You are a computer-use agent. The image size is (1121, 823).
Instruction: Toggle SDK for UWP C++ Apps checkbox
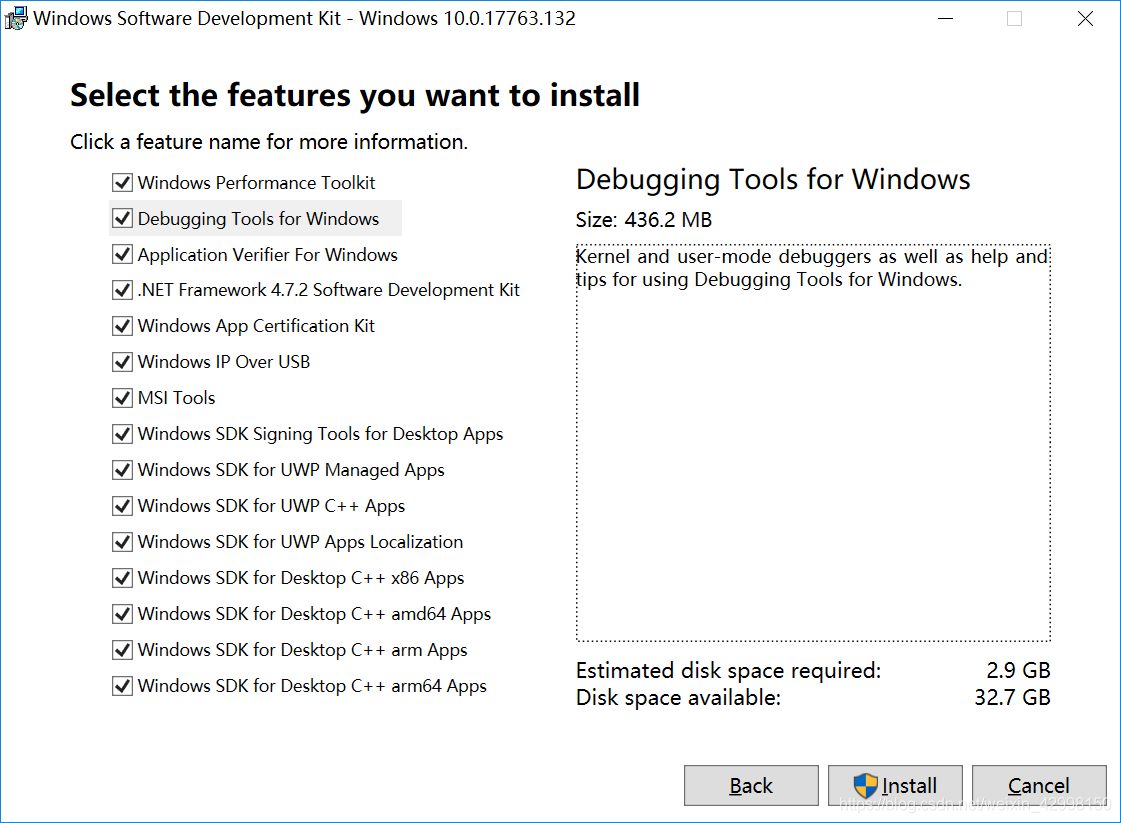pos(122,506)
